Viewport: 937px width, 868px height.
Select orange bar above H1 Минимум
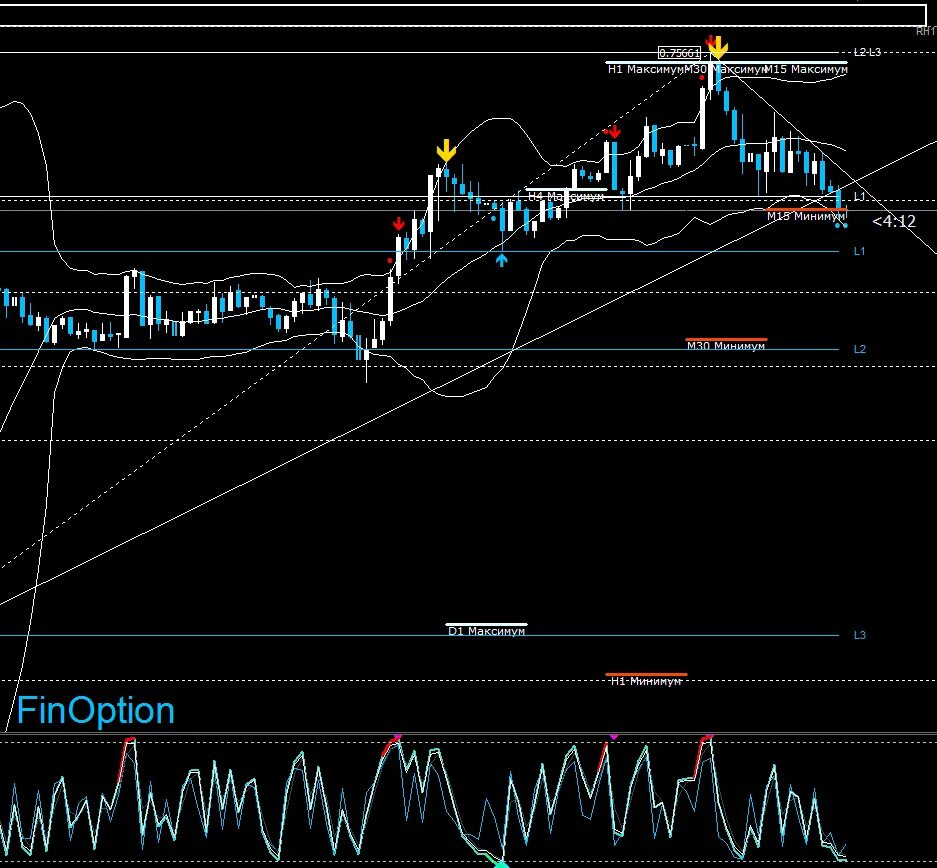point(646,674)
